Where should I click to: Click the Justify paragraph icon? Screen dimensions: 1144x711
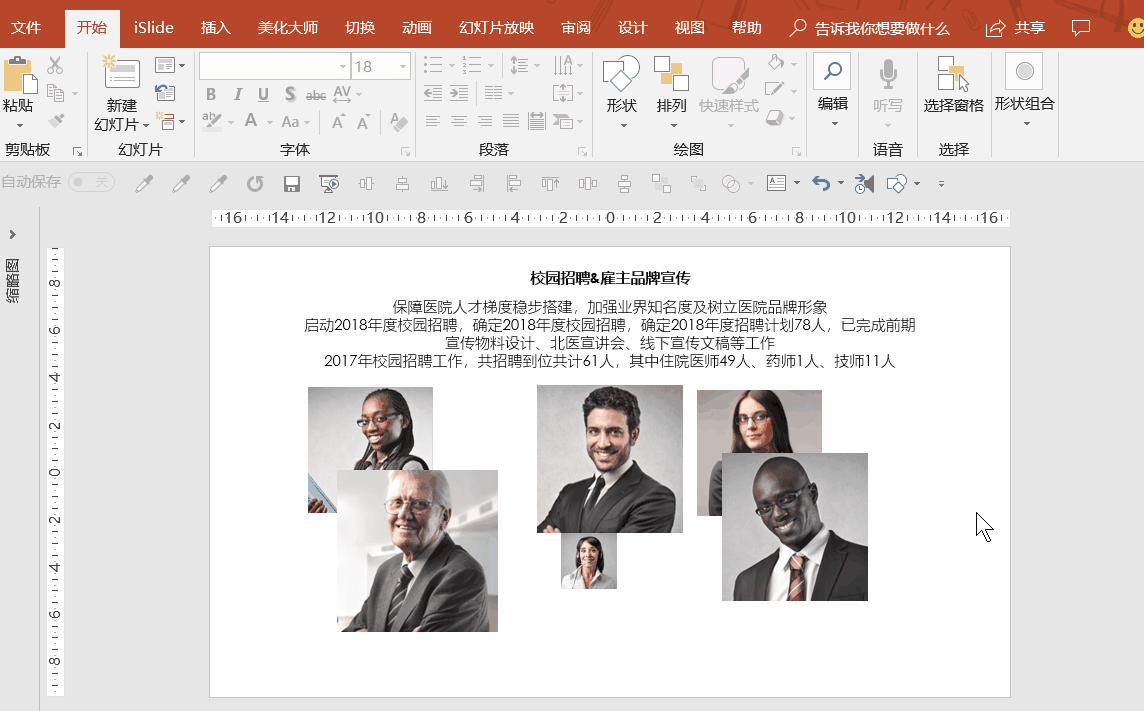tap(511, 121)
